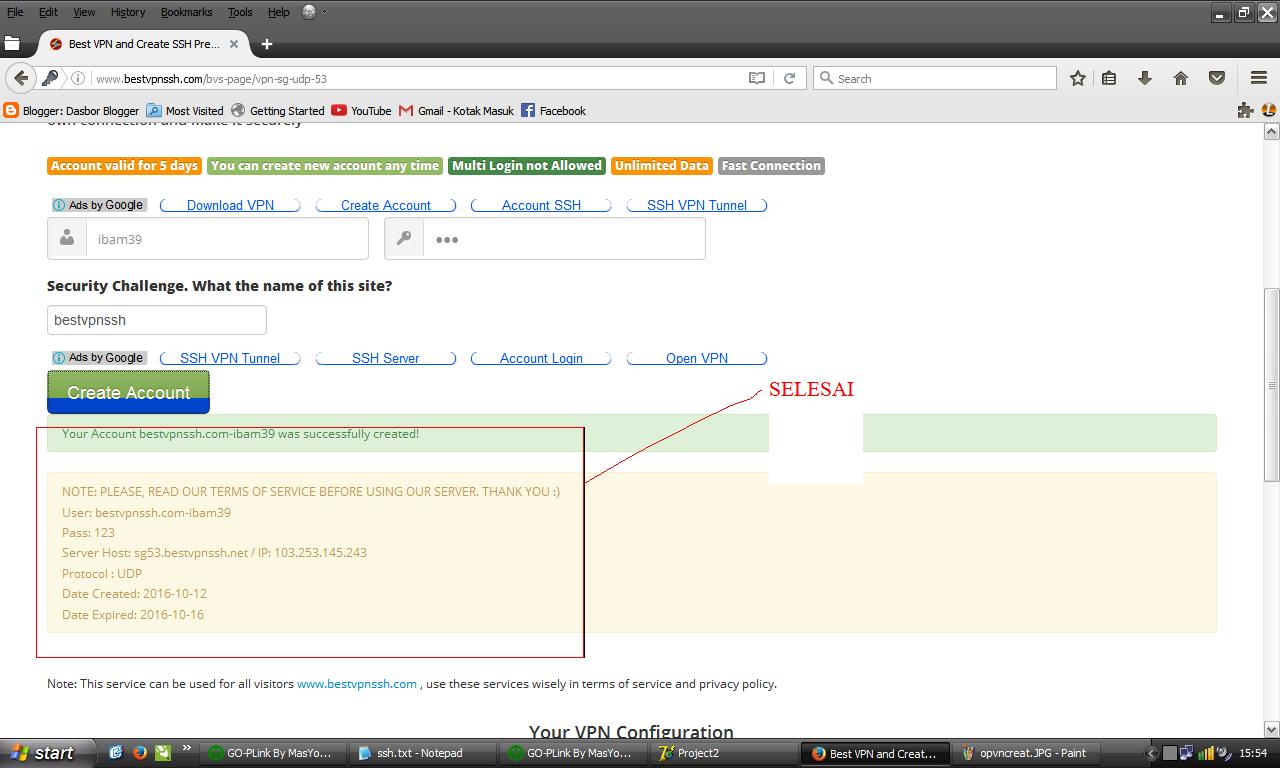Open the network signal tray icon
Viewport: 1280px width, 768px height.
pos(1207,753)
